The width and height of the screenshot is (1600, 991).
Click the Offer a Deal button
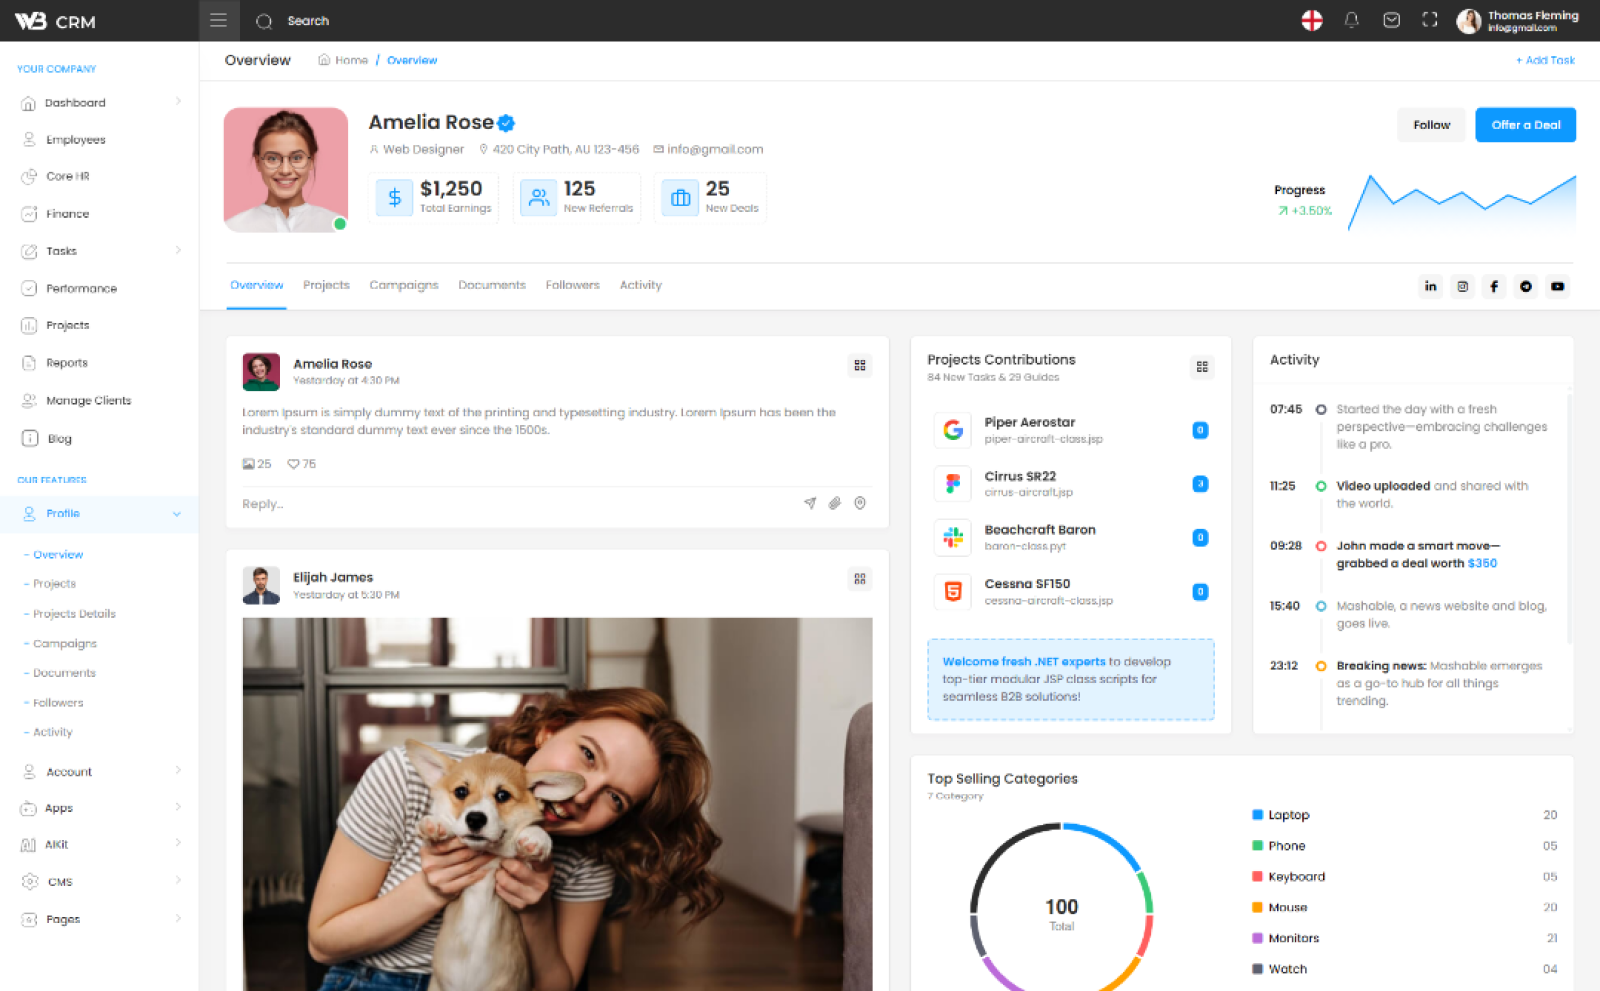coord(1526,125)
